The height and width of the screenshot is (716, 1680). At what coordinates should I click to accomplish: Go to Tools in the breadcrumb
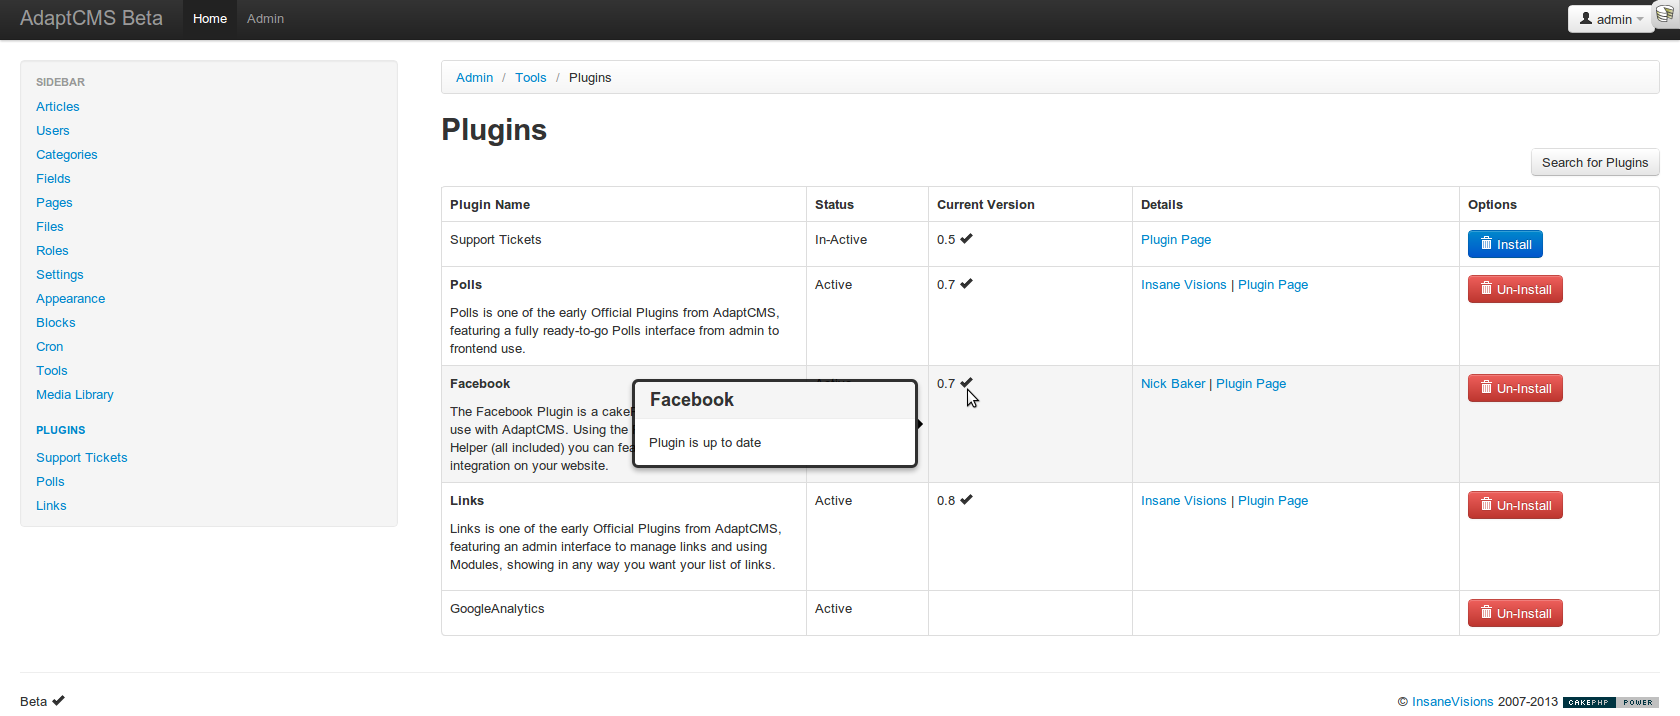(531, 78)
